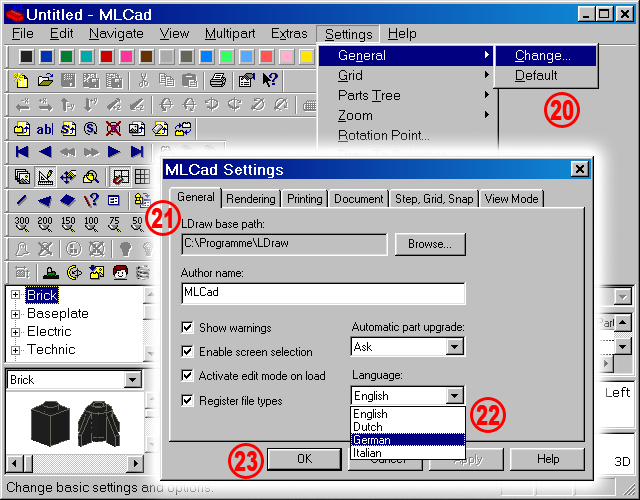
Task: Select the edit mode pencil icon
Action: [x=45, y=177]
